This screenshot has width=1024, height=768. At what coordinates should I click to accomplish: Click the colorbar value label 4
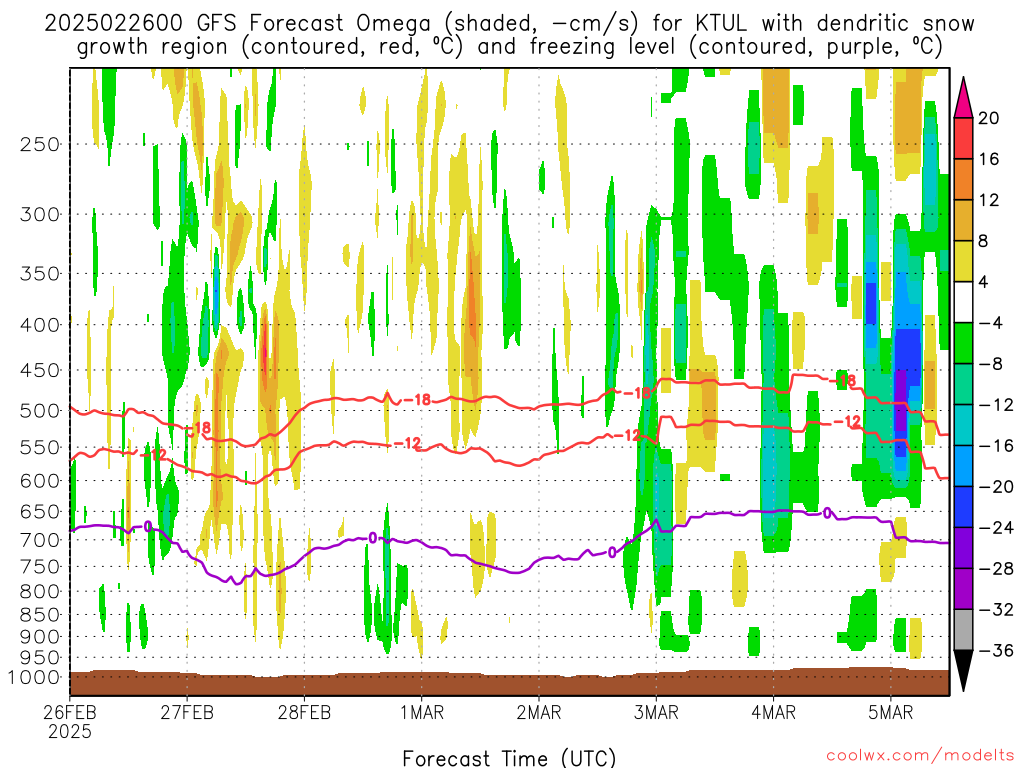coord(984,282)
